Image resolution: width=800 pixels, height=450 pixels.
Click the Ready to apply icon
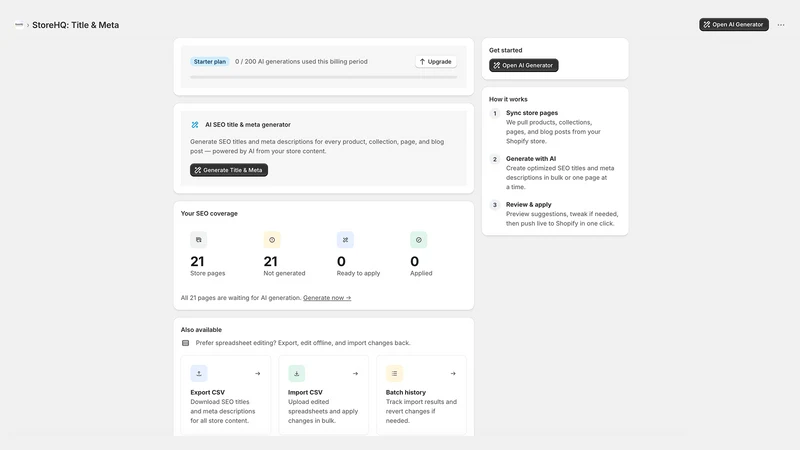(x=345, y=240)
